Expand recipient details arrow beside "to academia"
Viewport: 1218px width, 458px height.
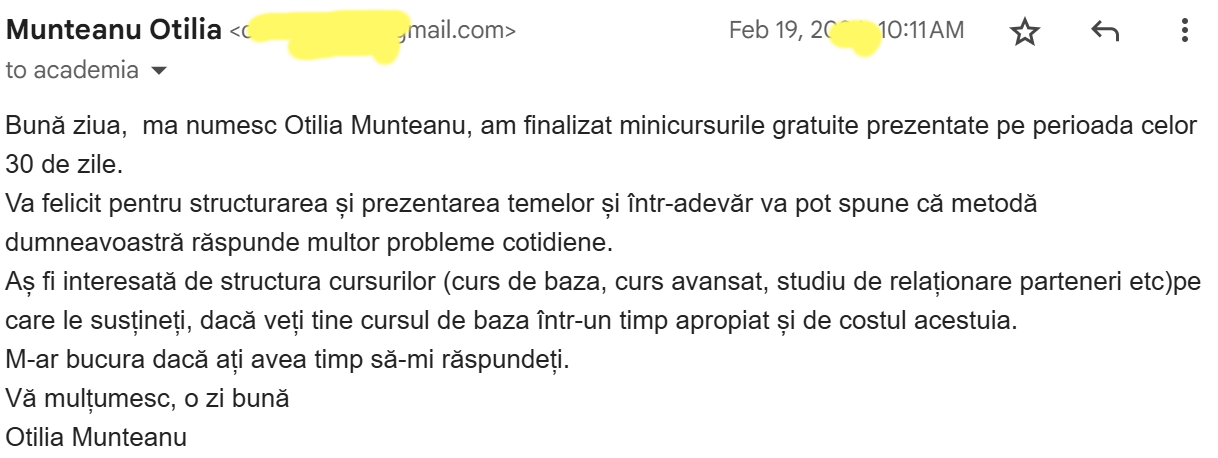tap(156, 71)
